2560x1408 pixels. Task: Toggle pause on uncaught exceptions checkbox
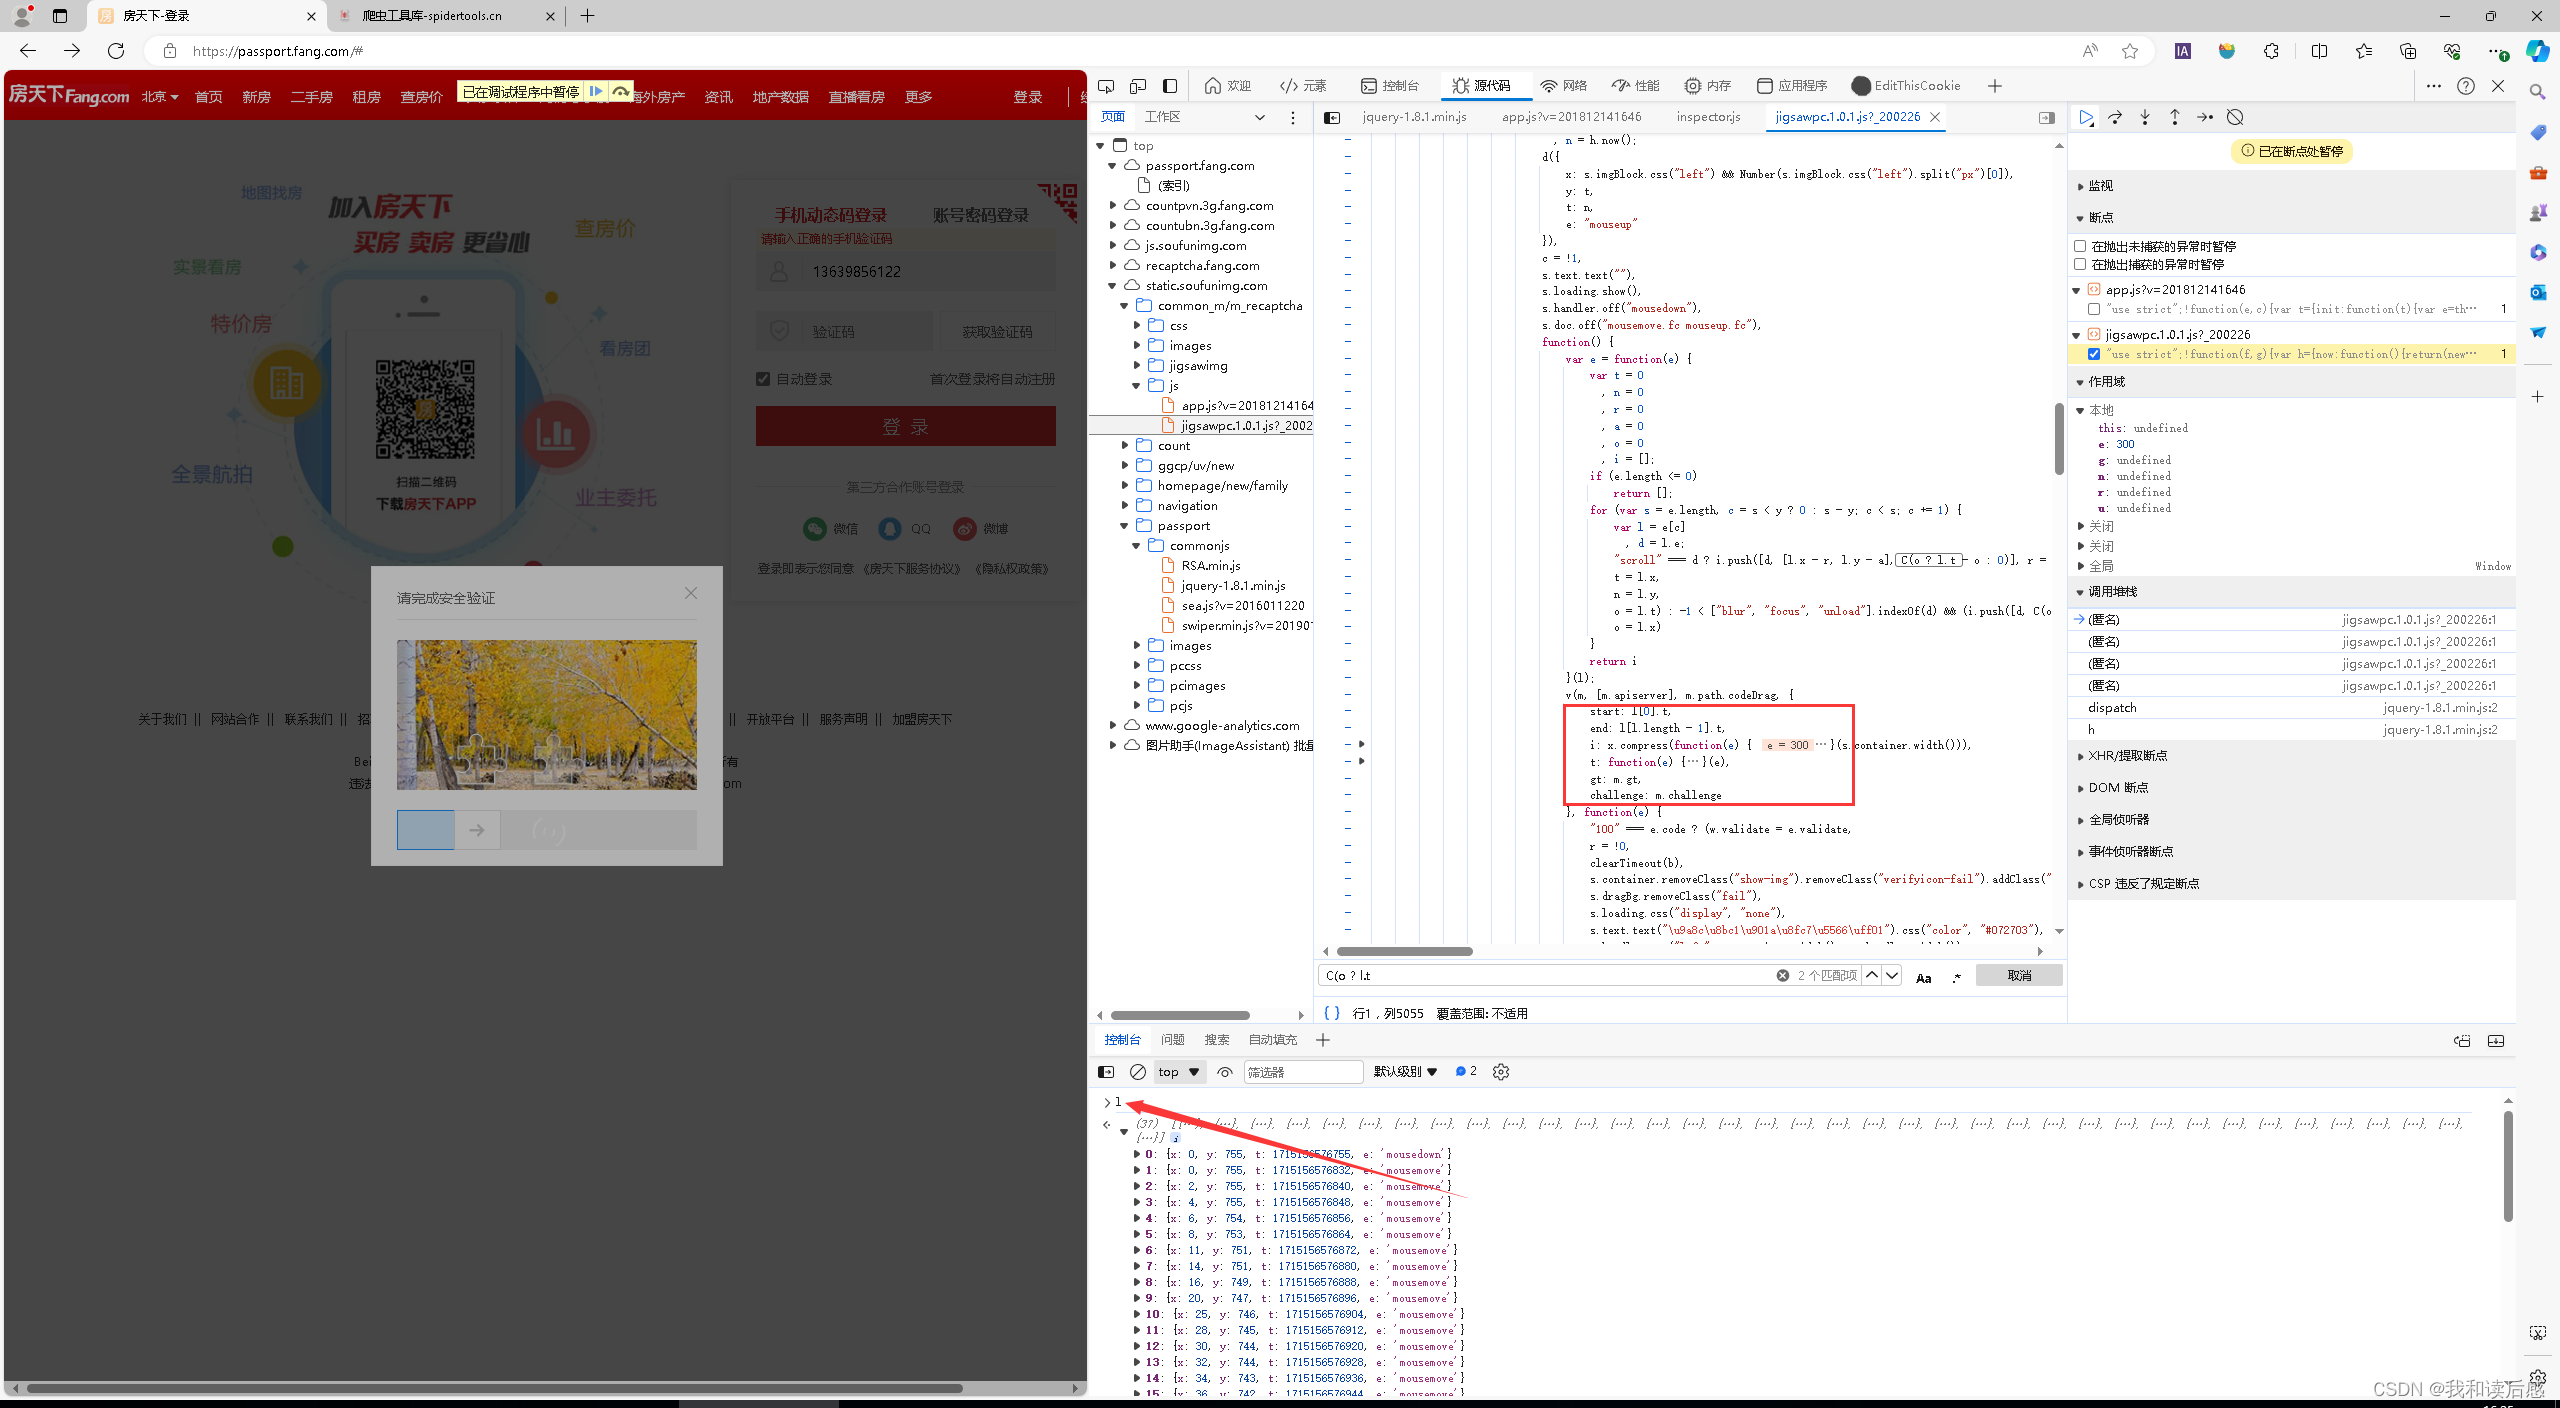click(2080, 246)
